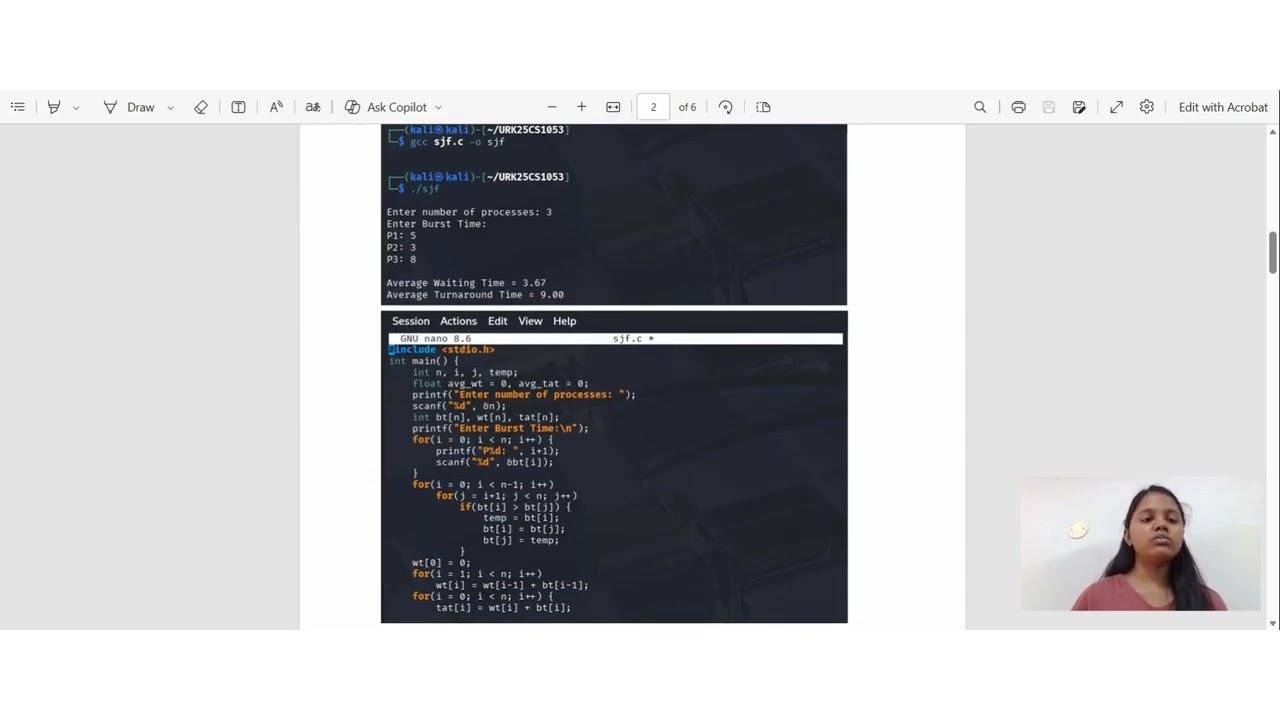This screenshot has width=1280, height=720.
Task: Zoom out of the PDF
Action: [552, 107]
